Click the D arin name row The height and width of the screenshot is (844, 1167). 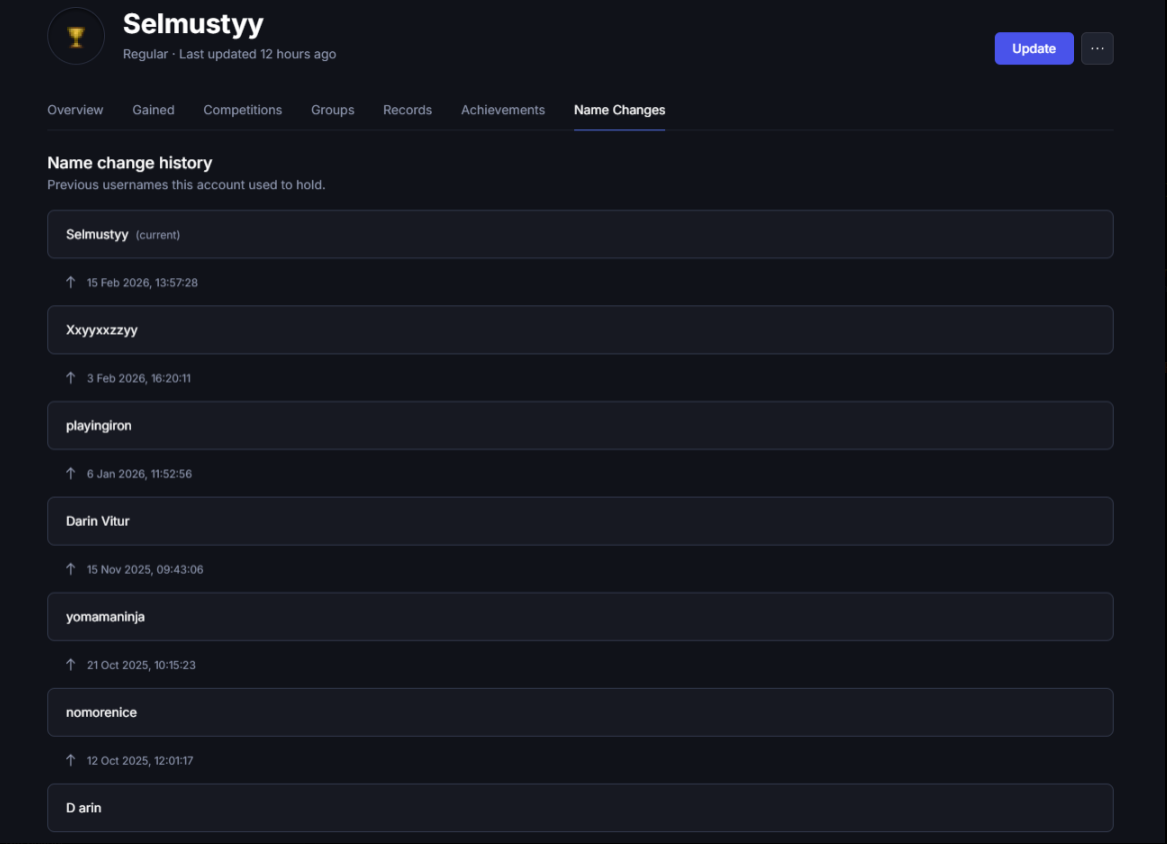(581, 808)
